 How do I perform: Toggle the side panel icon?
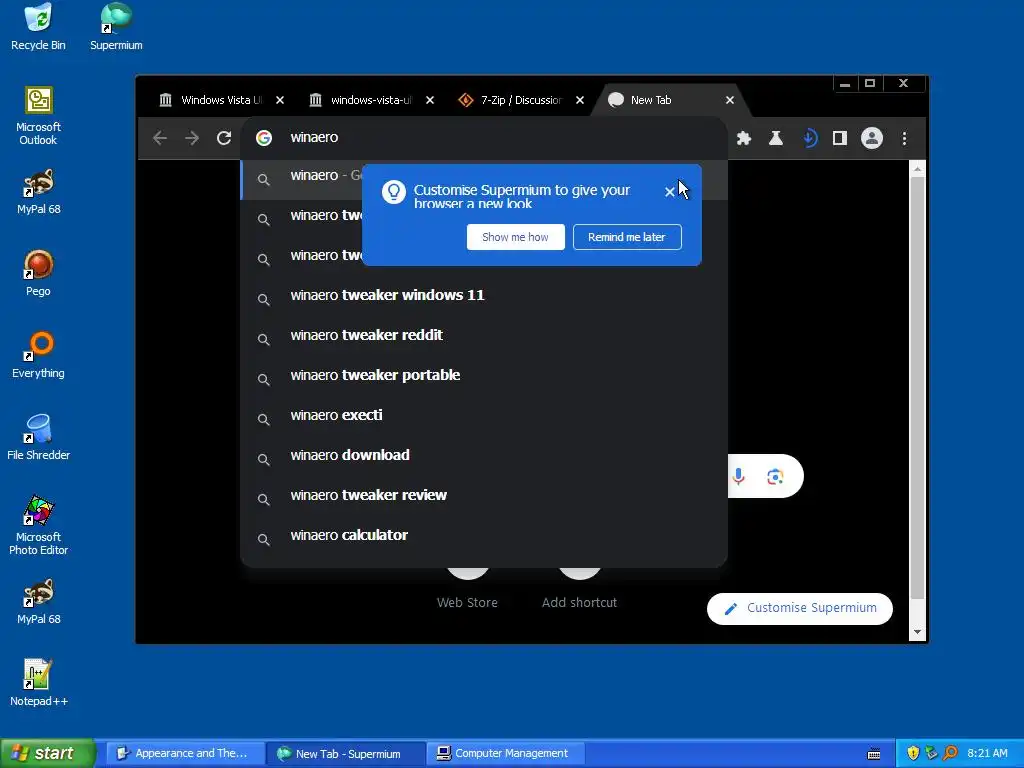click(840, 138)
